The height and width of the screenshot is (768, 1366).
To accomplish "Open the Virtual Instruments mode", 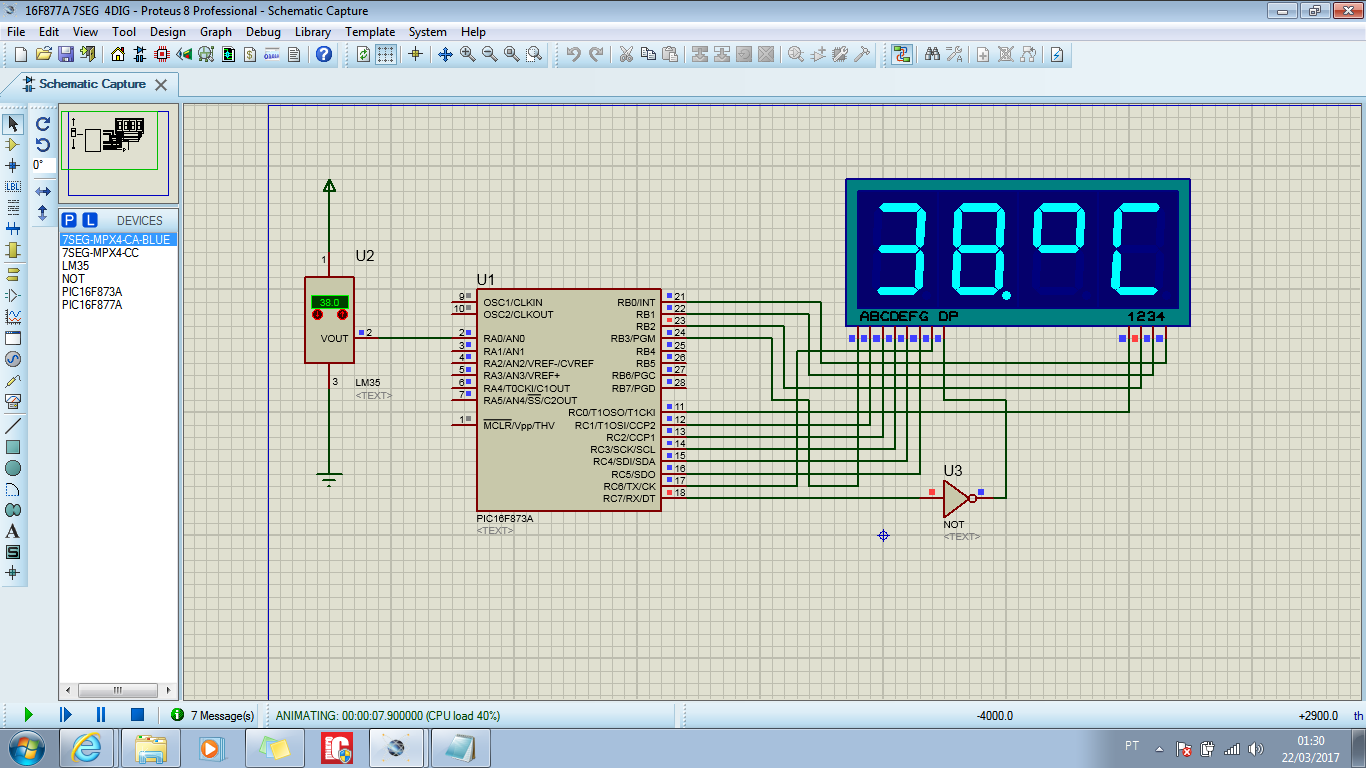I will 13,401.
